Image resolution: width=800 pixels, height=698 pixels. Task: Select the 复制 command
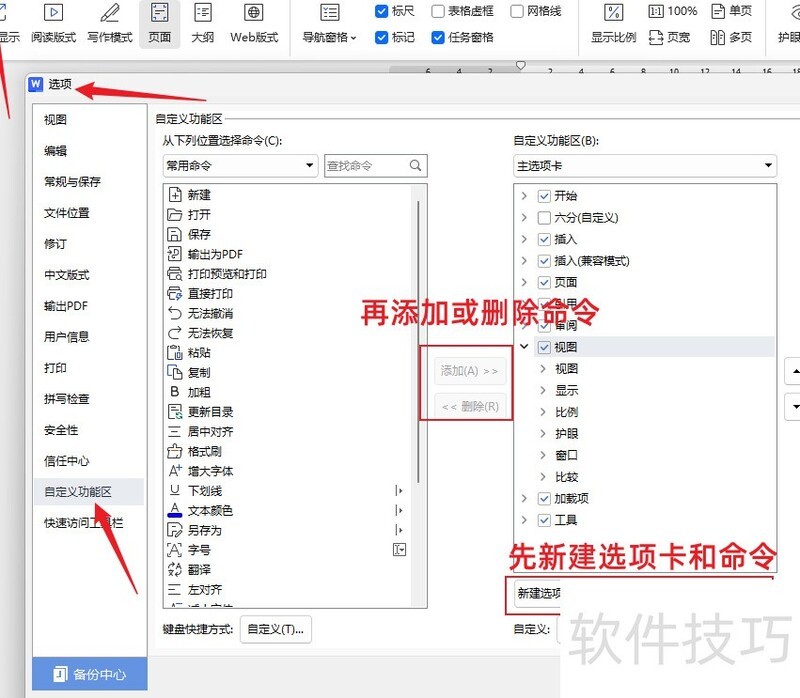(288, 373)
